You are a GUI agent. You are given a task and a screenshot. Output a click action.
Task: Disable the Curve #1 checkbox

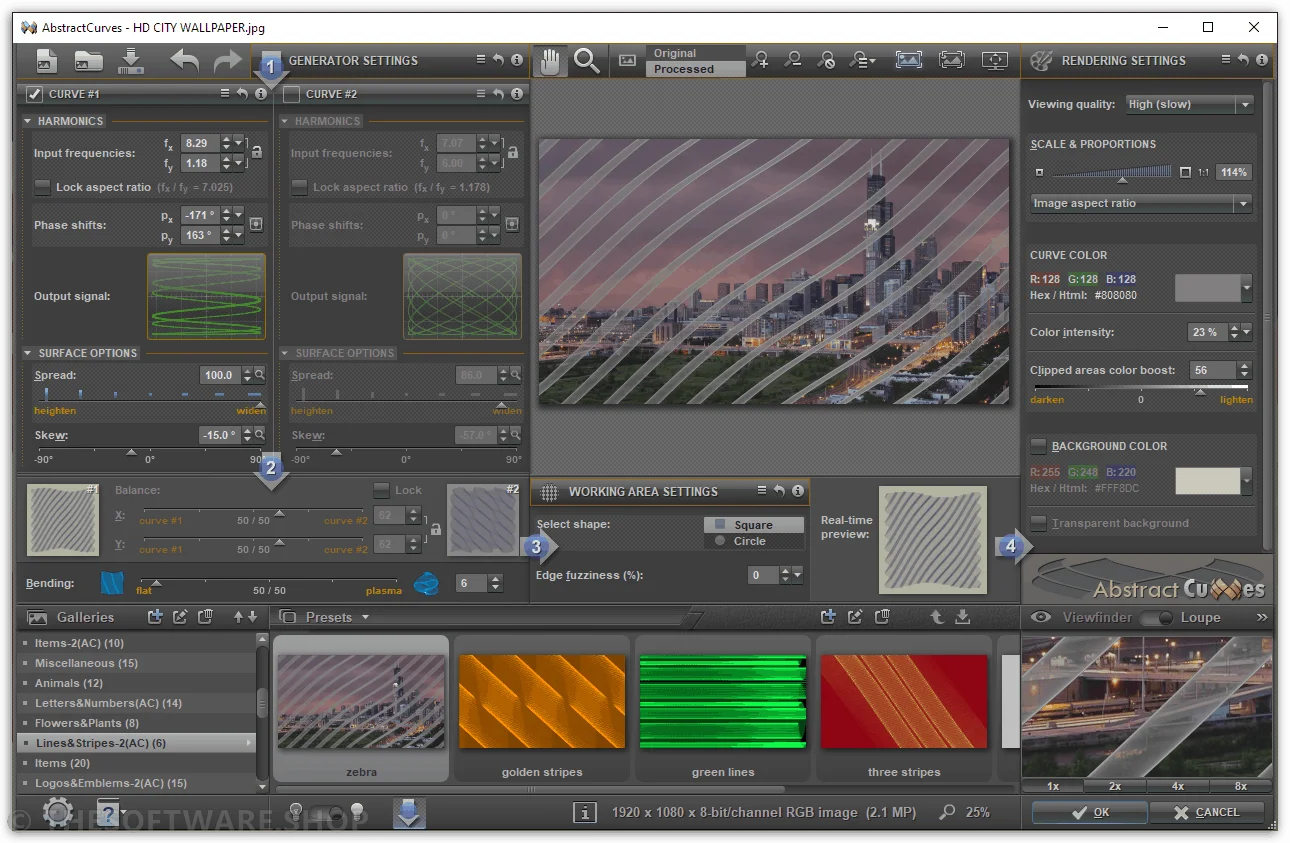pyautogui.click(x=34, y=94)
